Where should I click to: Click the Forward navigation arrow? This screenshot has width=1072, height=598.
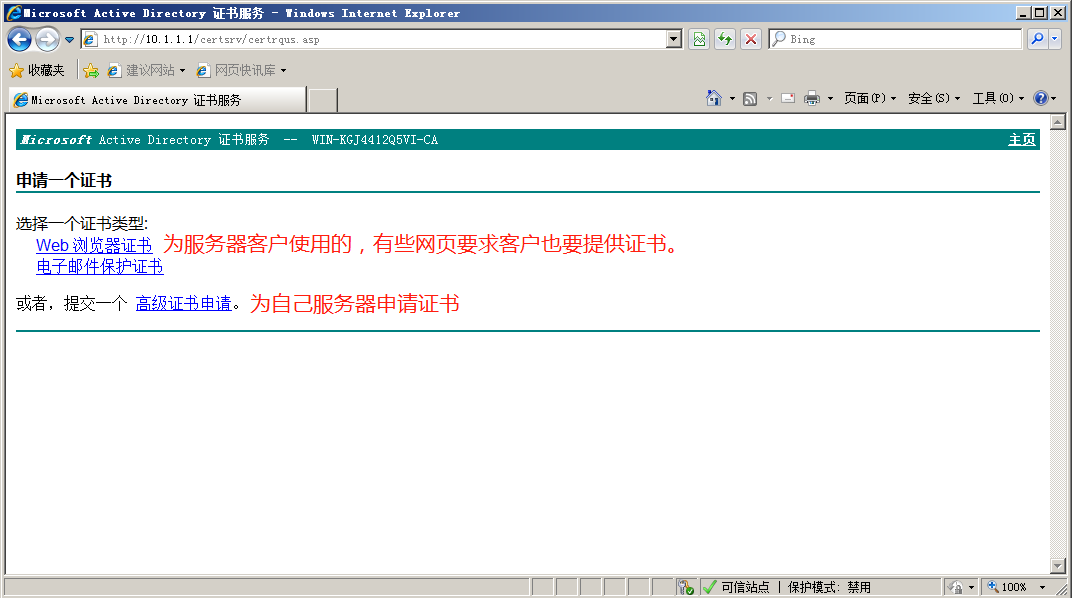(47, 40)
